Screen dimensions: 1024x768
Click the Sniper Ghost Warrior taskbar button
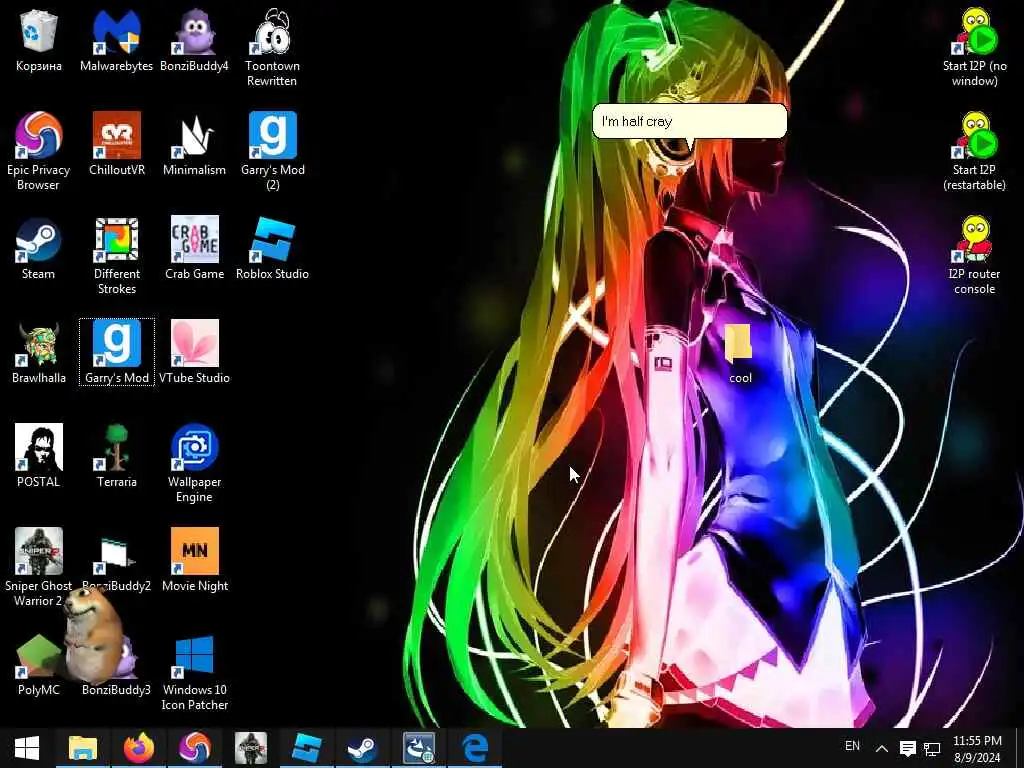pos(251,748)
